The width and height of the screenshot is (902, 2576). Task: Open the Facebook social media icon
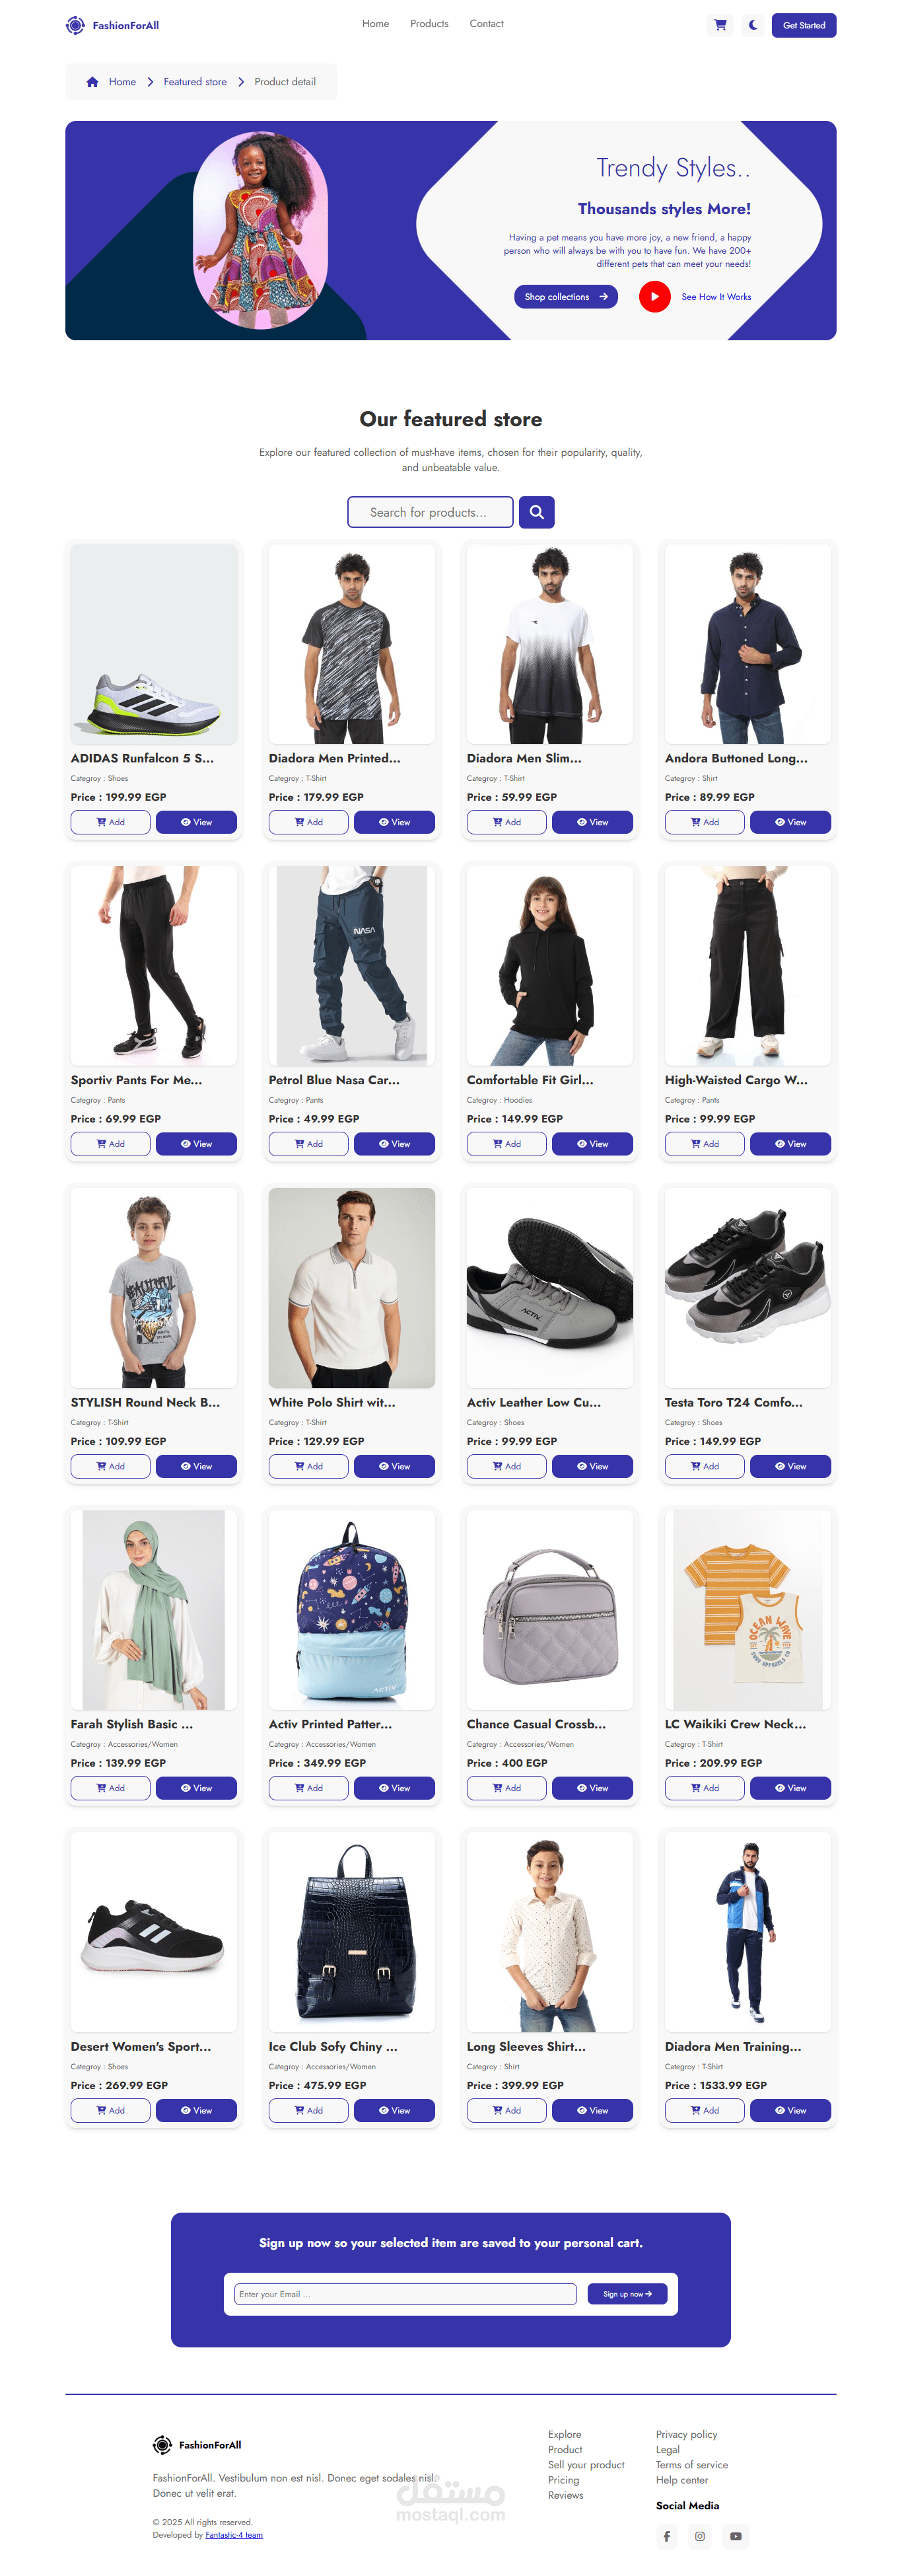(x=667, y=2536)
